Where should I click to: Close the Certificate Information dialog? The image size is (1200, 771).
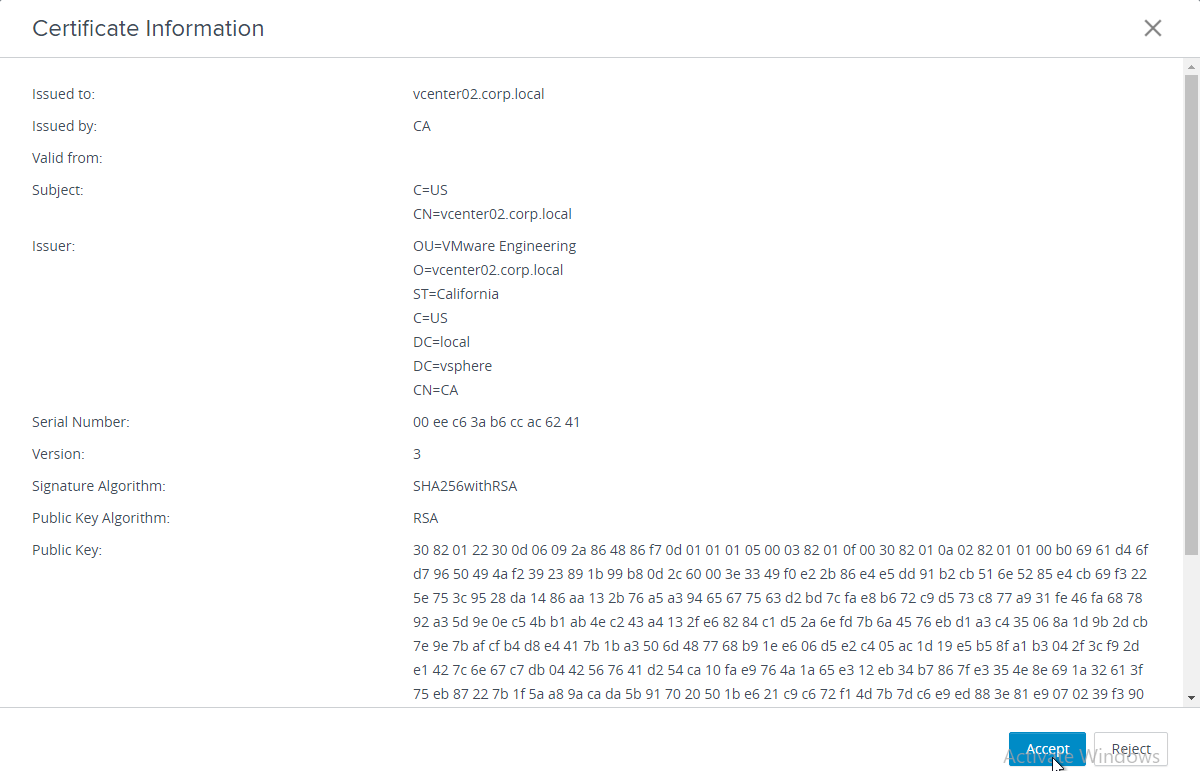[1153, 28]
